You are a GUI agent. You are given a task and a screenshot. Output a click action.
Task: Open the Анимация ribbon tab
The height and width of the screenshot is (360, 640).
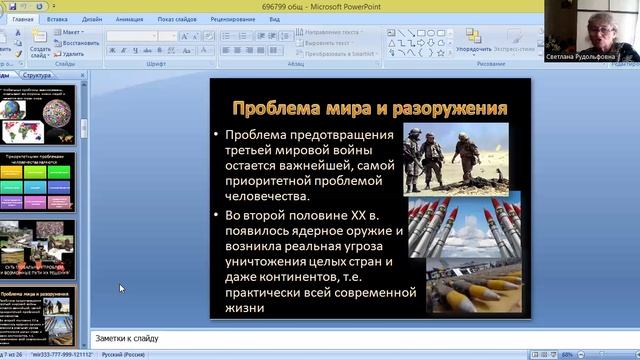pyautogui.click(x=129, y=19)
